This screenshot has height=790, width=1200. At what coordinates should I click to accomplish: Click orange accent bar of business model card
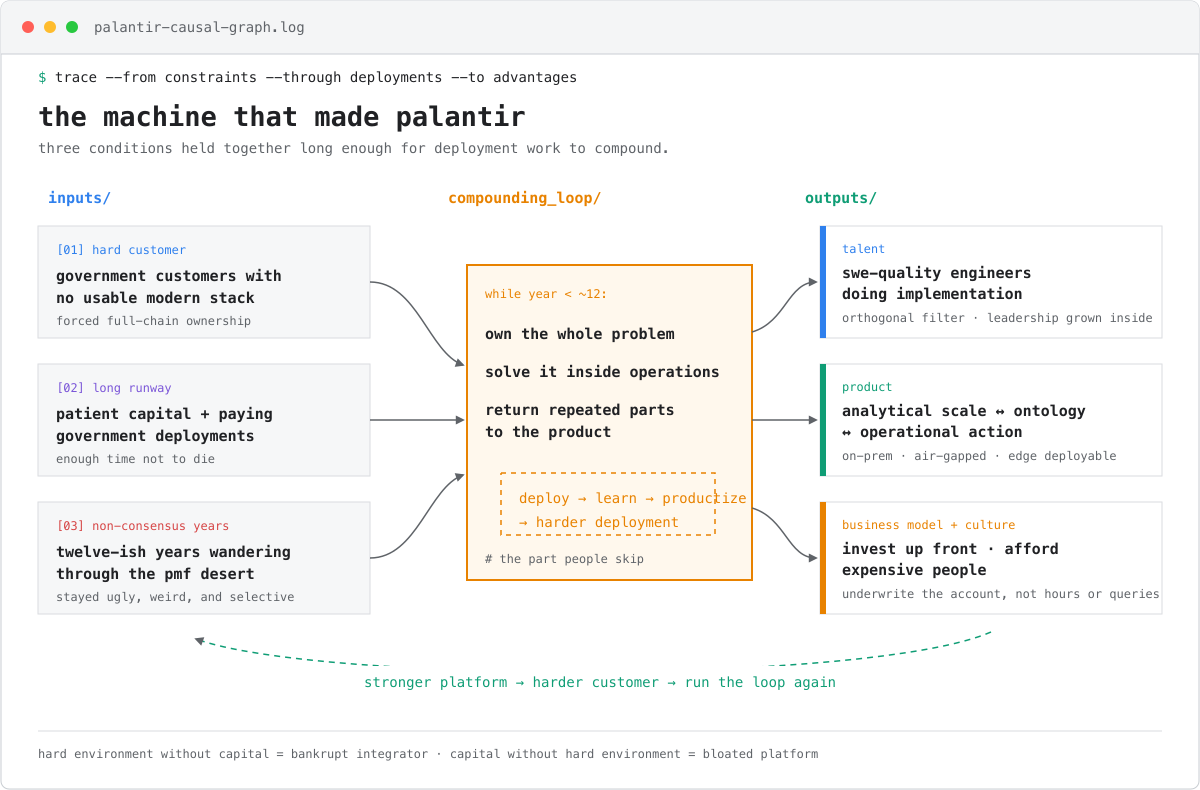coord(823,558)
